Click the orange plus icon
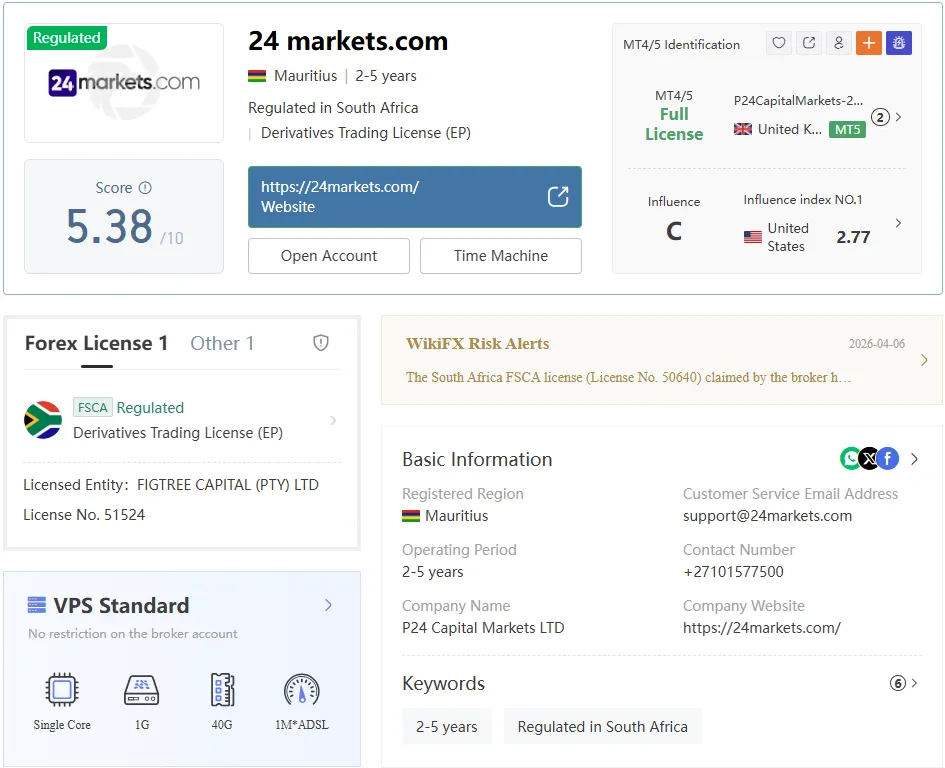This screenshot has width=945, height=768. (868, 43)
